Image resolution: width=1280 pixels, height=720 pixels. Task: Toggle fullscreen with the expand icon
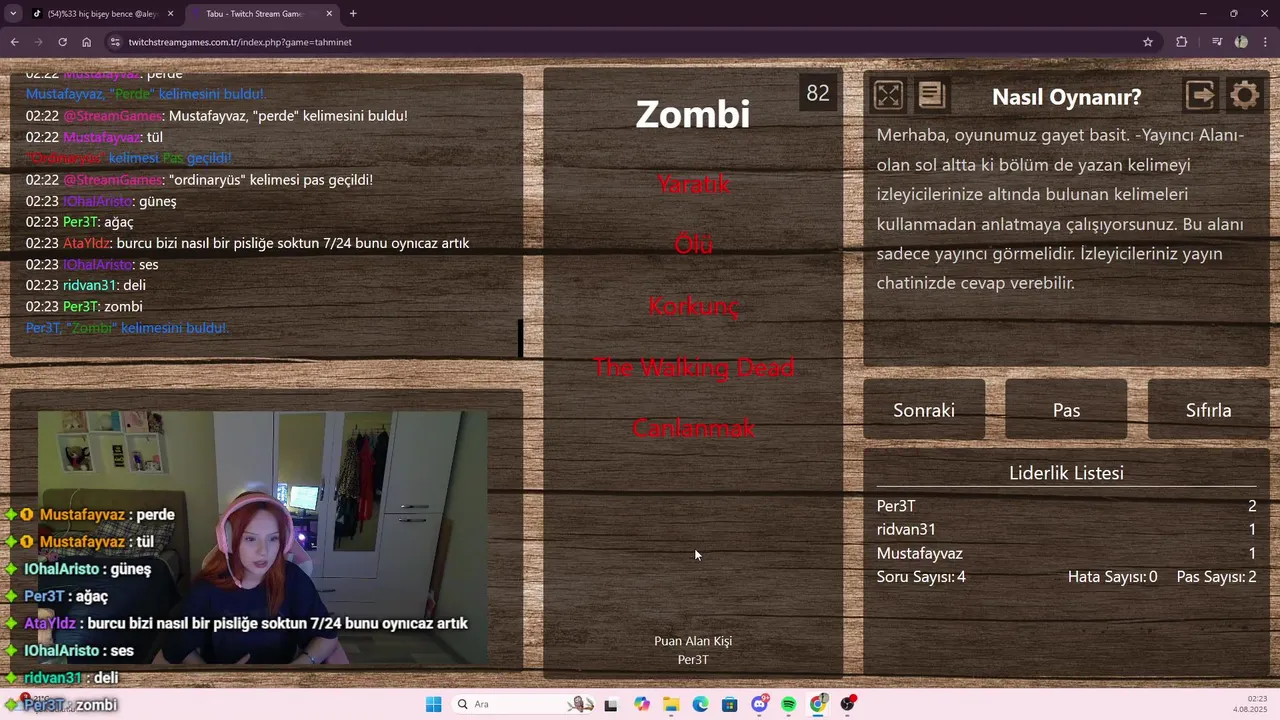(x=888, y=95)
